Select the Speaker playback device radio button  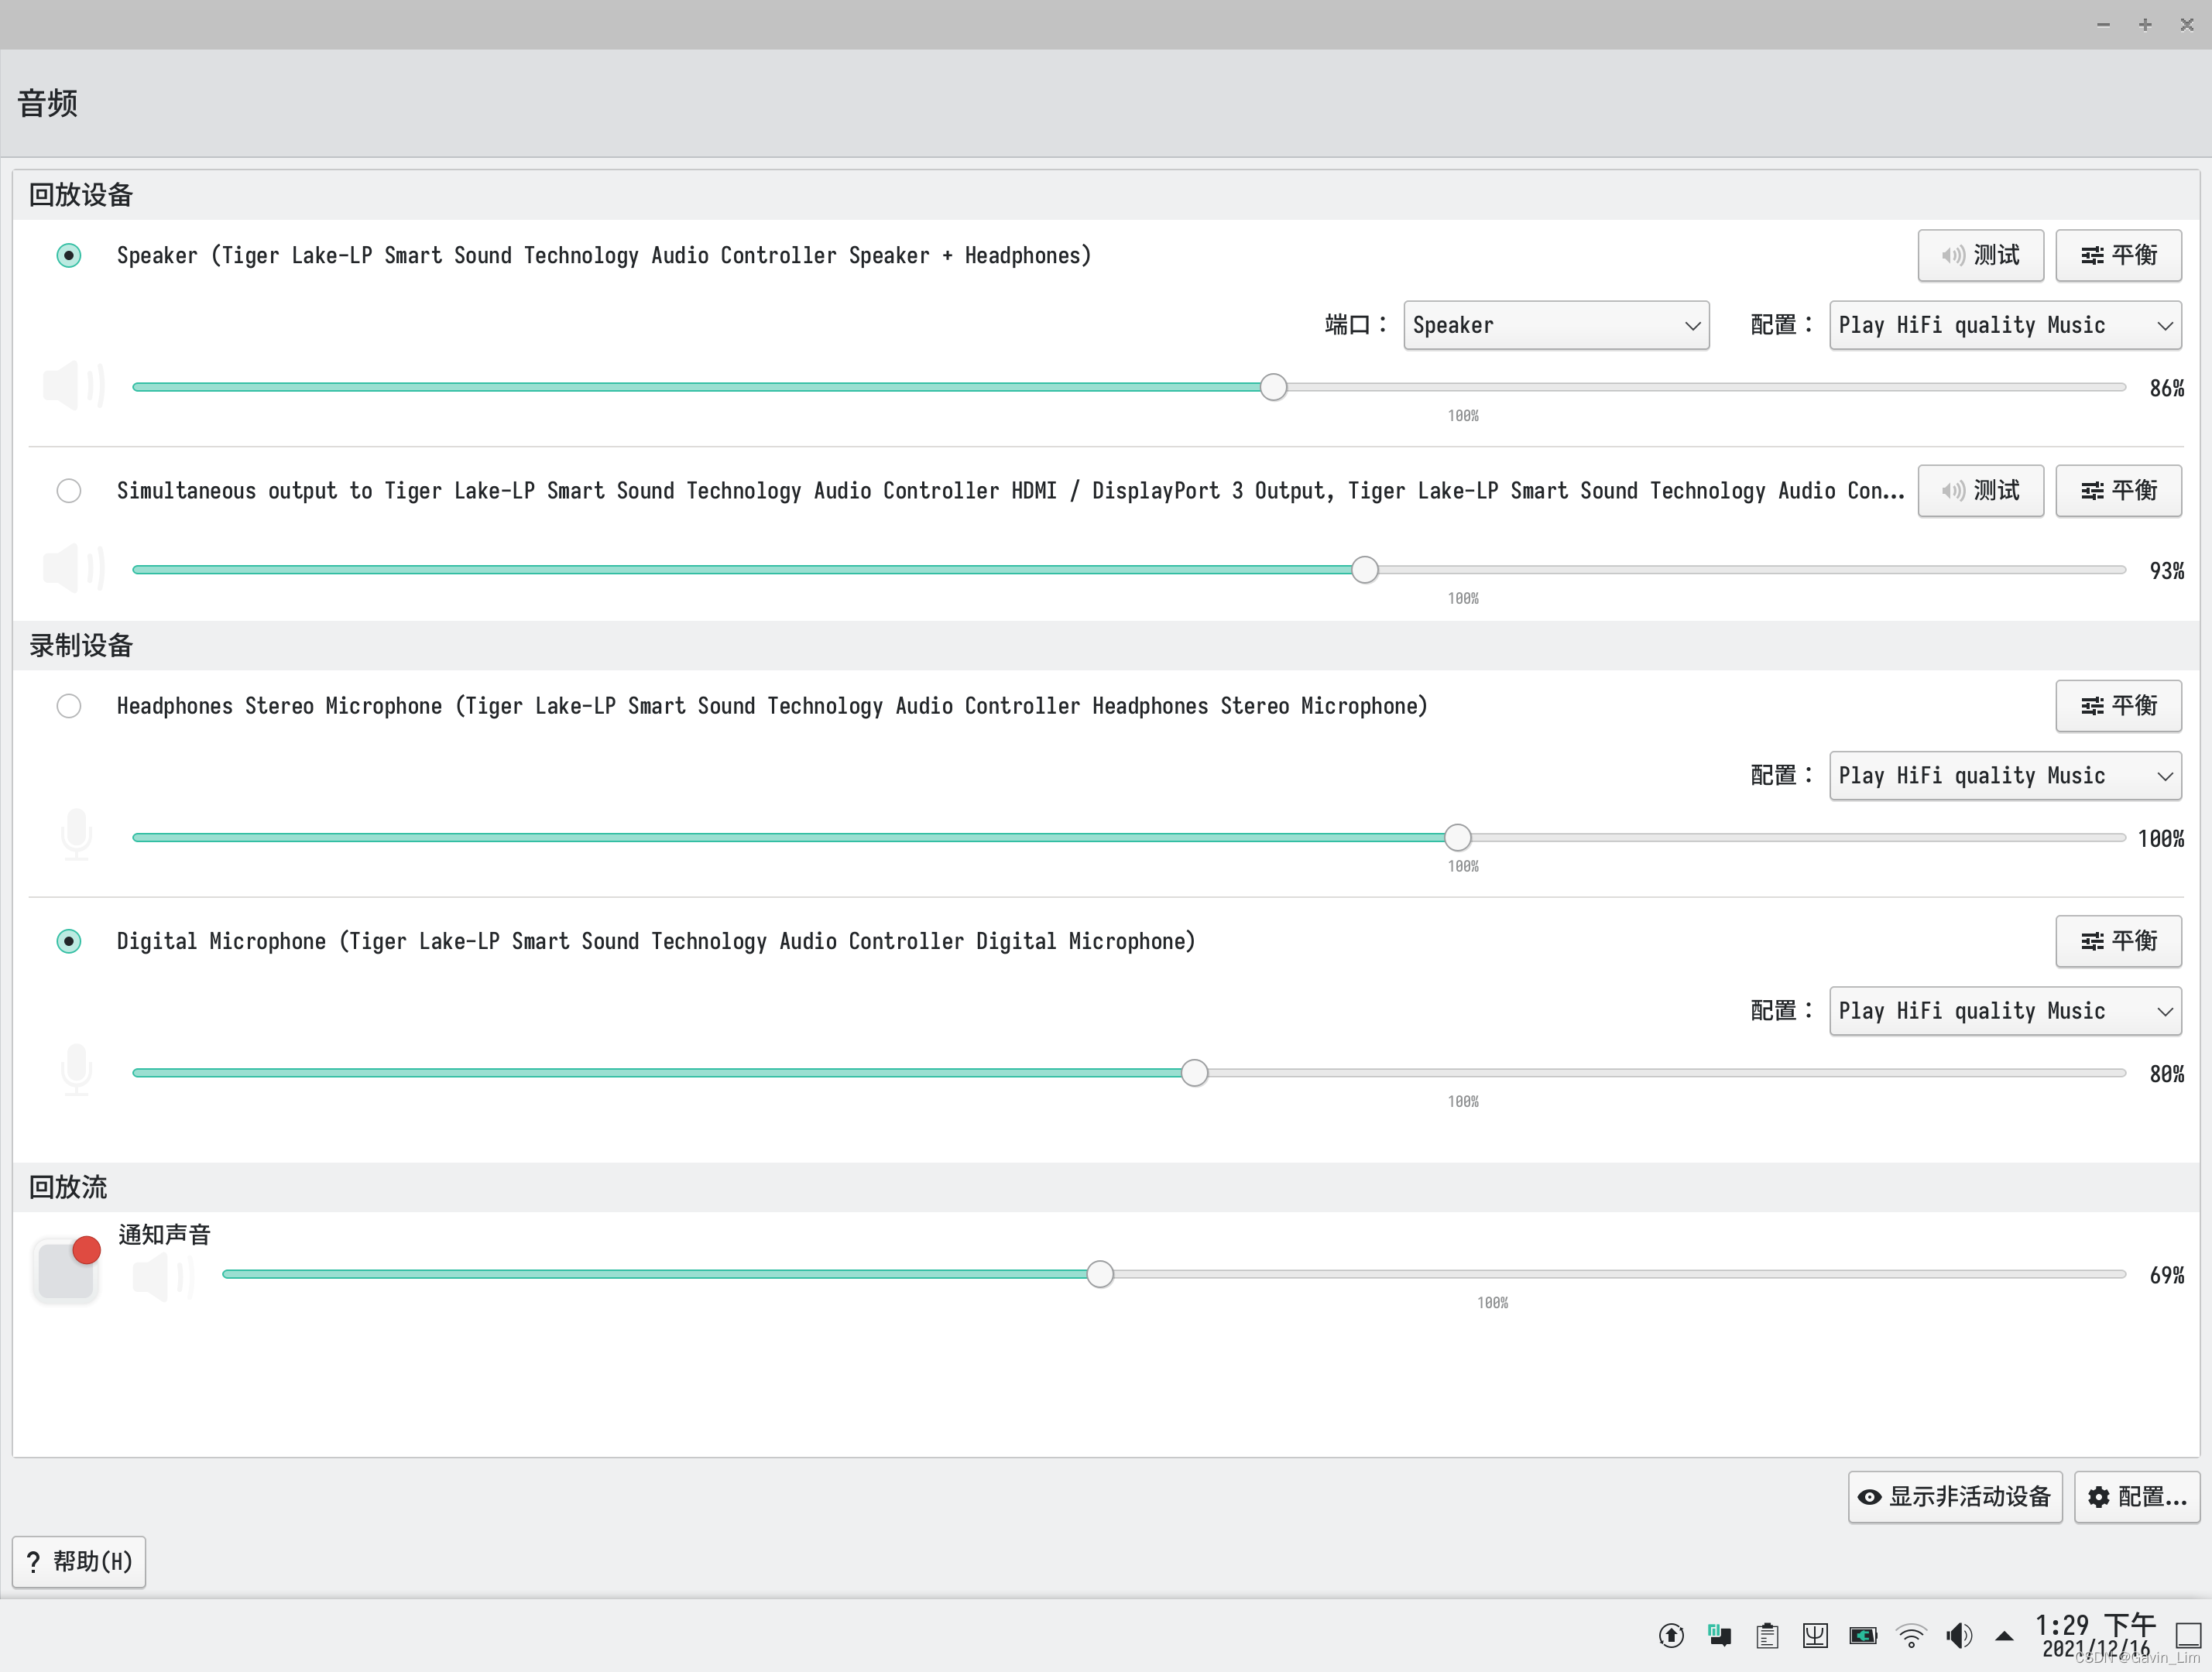click(69, 256)
